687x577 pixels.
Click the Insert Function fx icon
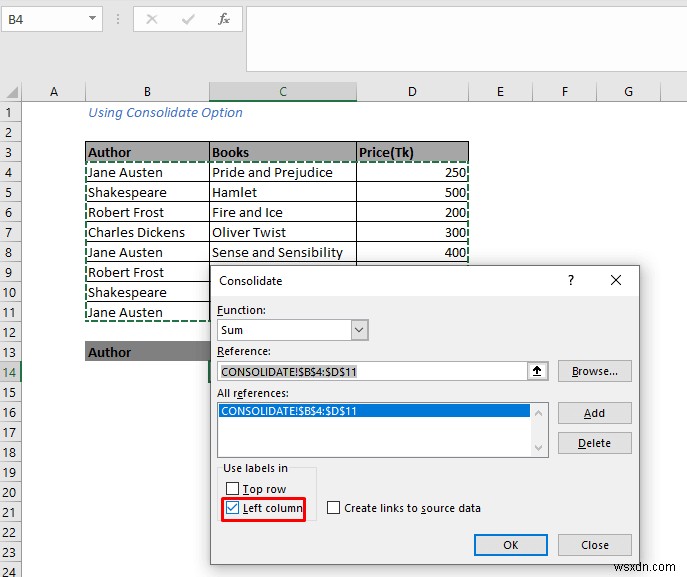[224, 19]
